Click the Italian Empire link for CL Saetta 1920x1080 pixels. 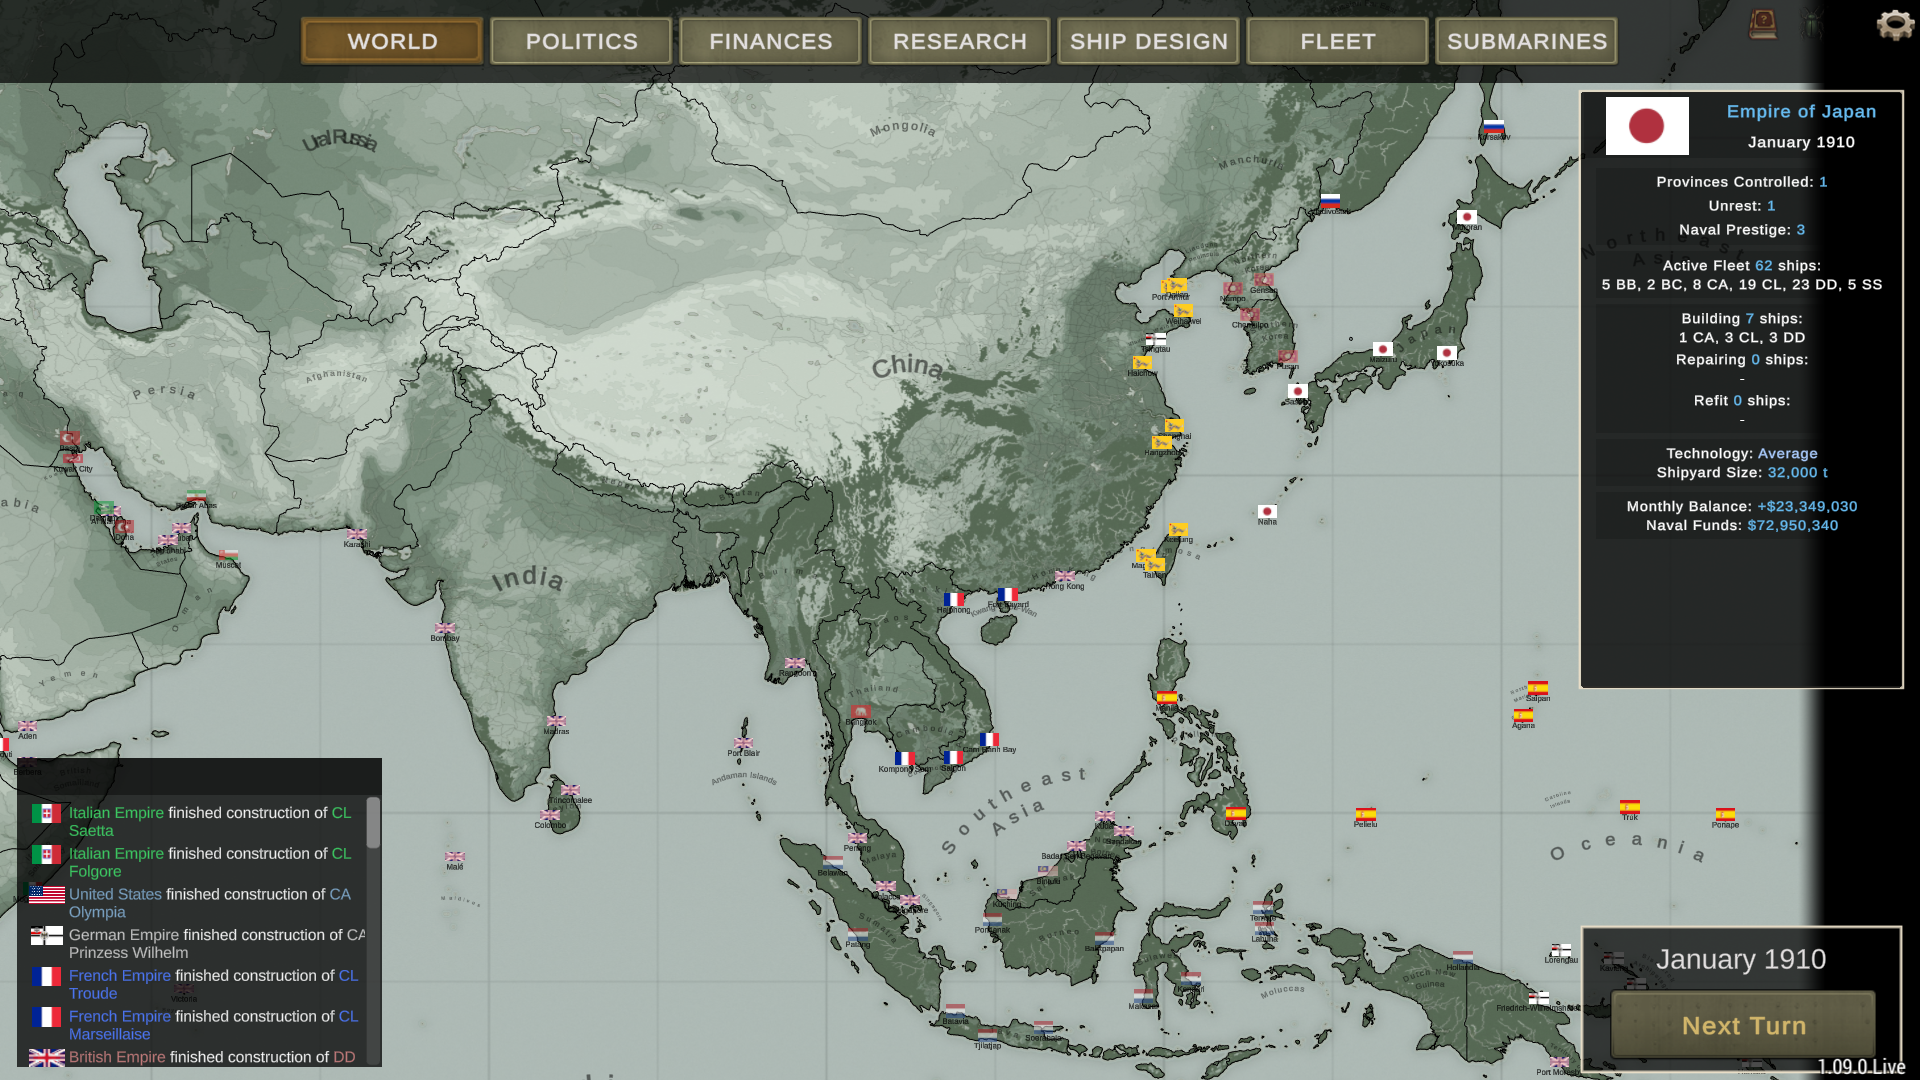tap(116, 813)
